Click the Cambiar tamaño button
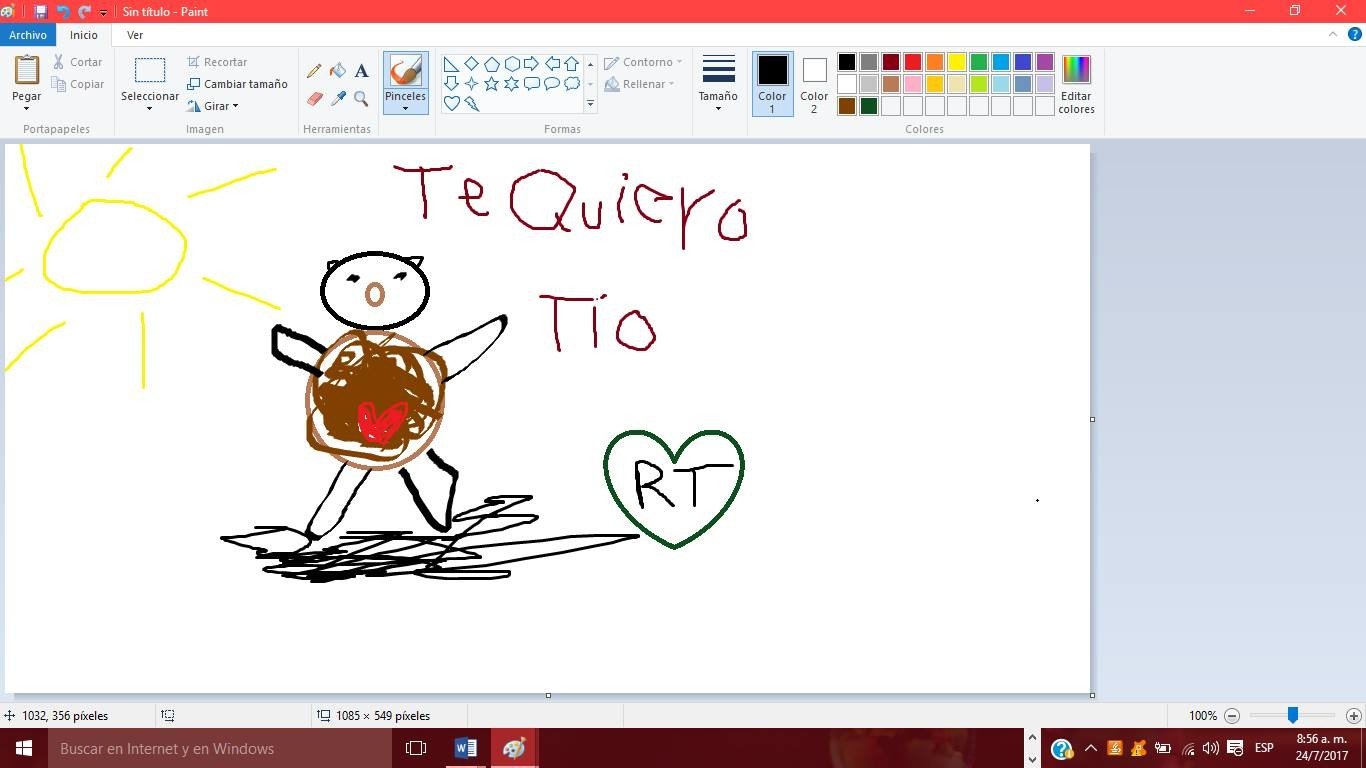 (x=237, y=84)
